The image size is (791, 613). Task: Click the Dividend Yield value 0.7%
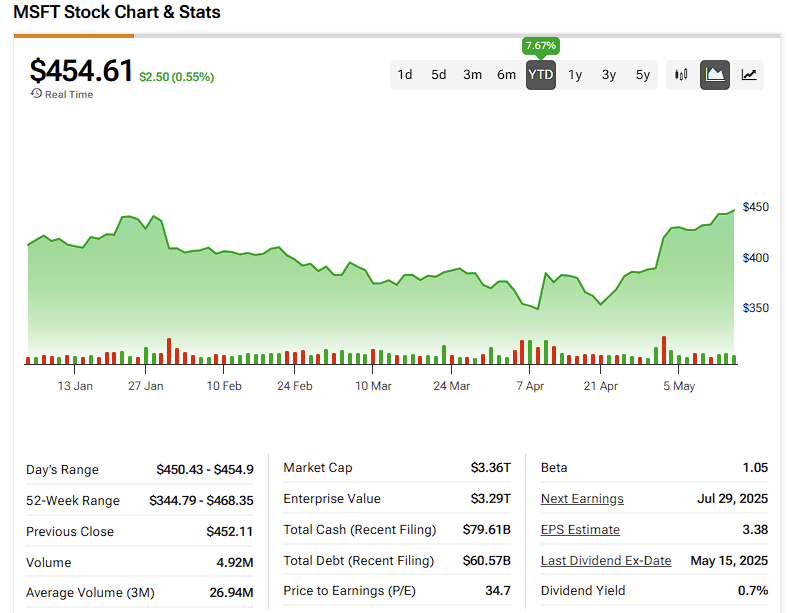click(x=753, y=590)
